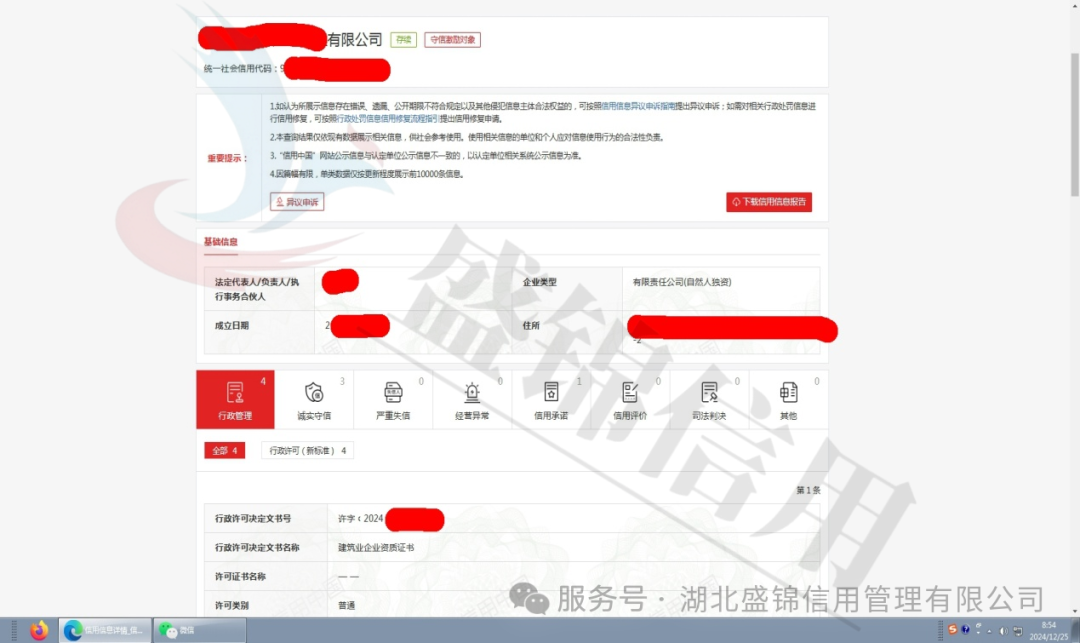Image resolution: width=1080 pixels, height=643 pixels.
Task: Open the 行政处罚信息信用修复流程指引 link
Action: tap(387, 118)
